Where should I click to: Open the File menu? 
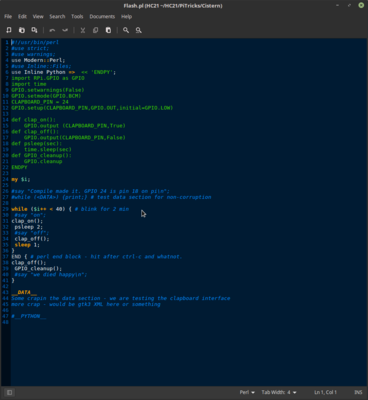(8, 16)
